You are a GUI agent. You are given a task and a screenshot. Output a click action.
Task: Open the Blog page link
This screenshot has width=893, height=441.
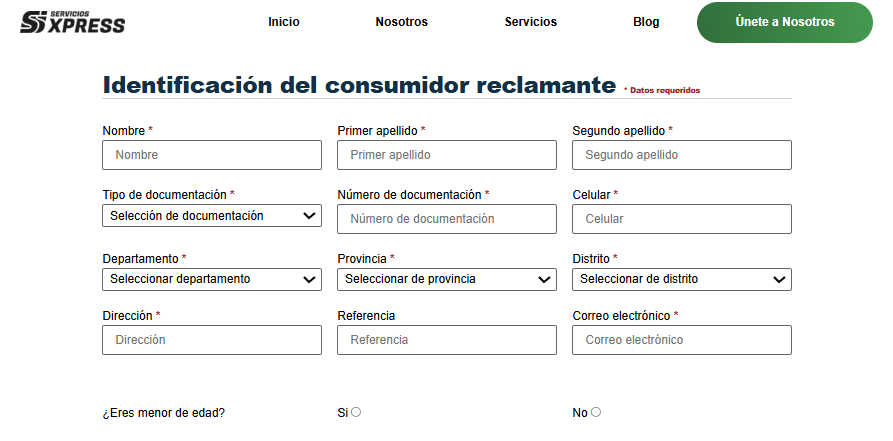click(x=646, y=22)
